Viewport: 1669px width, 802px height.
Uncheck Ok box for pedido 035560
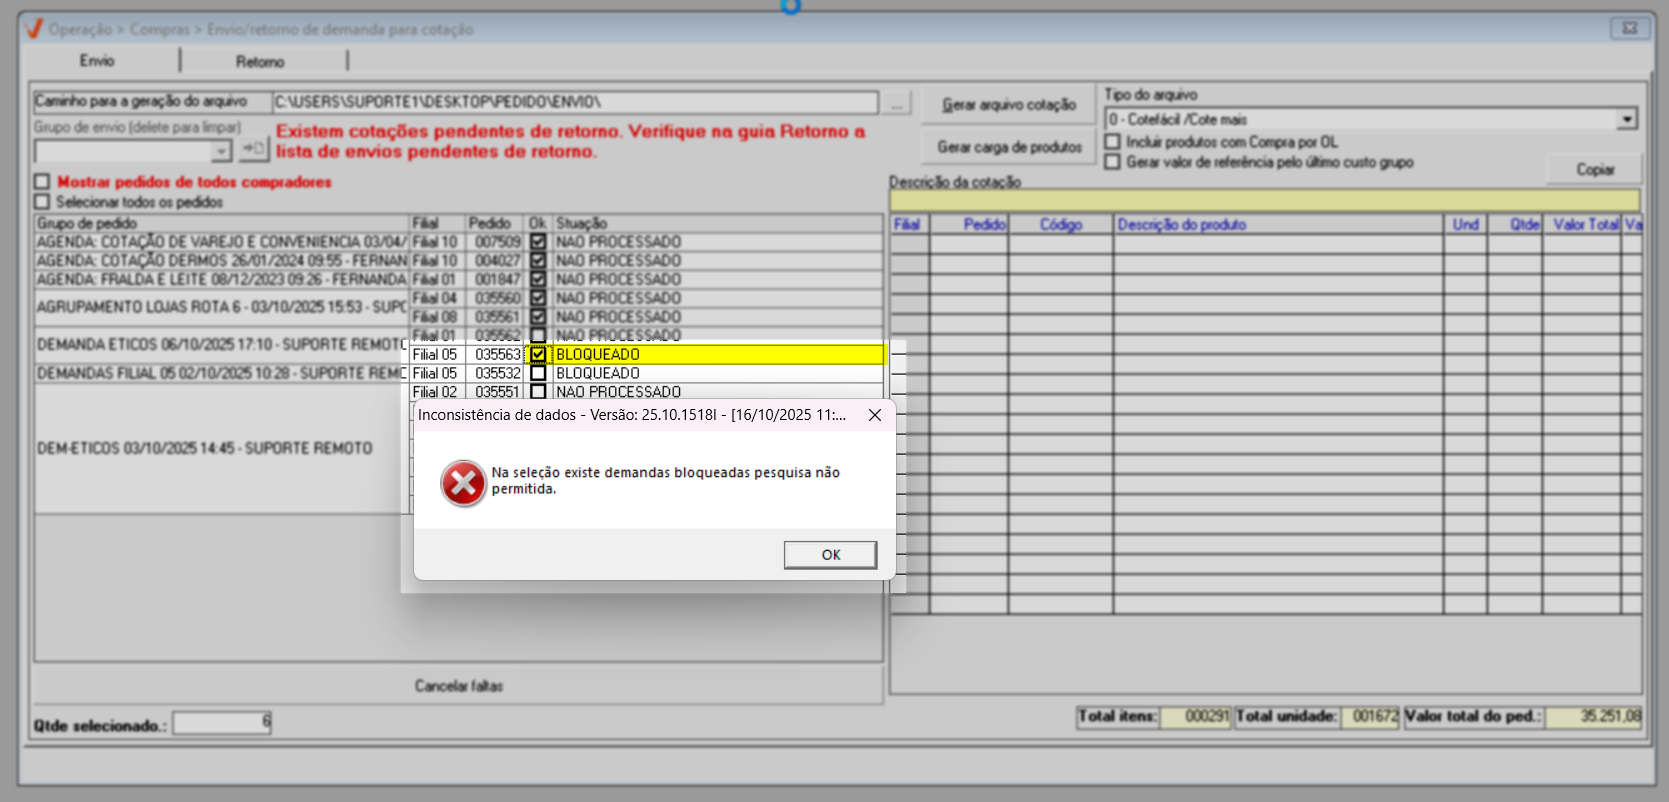538,298
